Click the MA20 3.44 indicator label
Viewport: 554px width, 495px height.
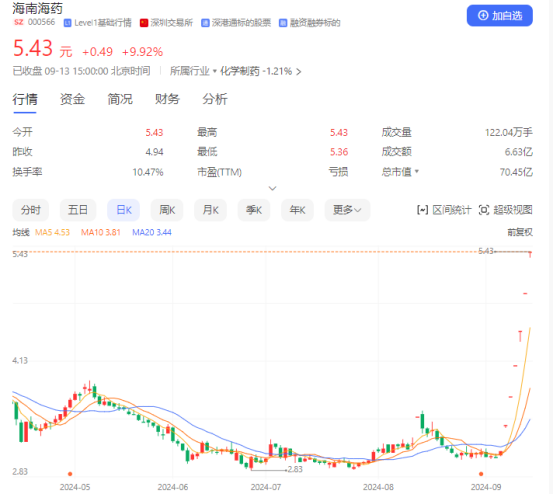tap(152, 232)
